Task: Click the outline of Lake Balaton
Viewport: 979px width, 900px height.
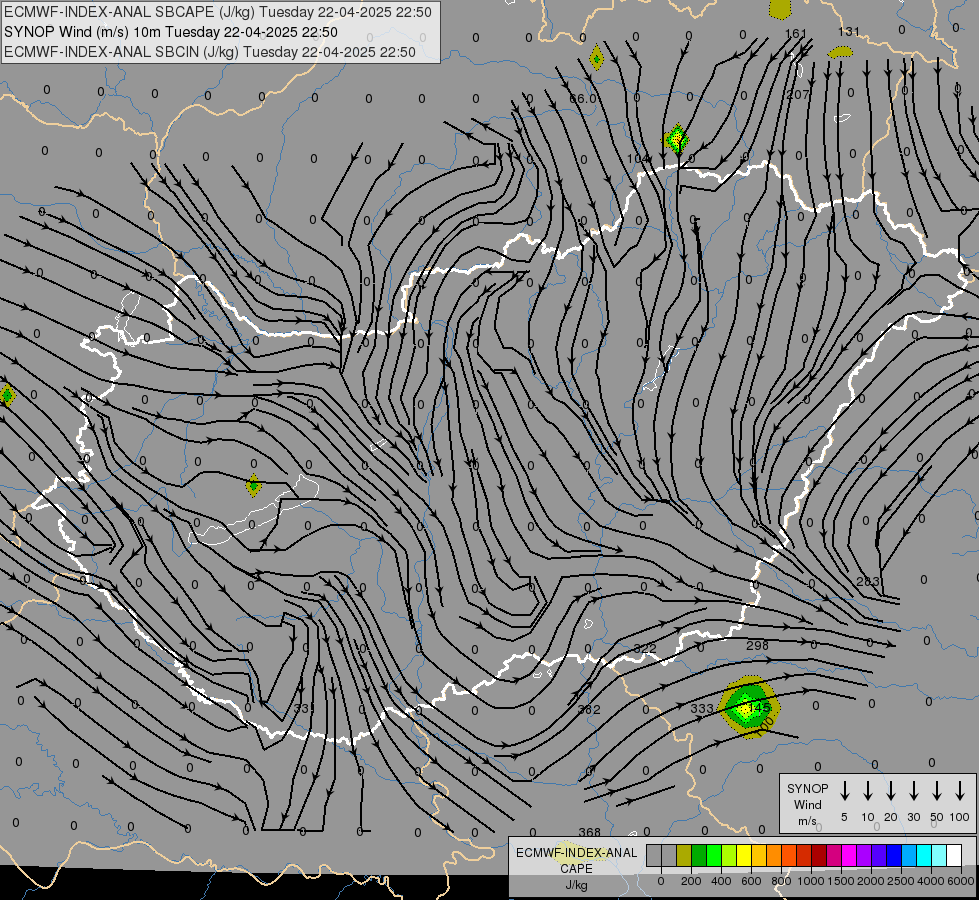Action: [254, 512]
